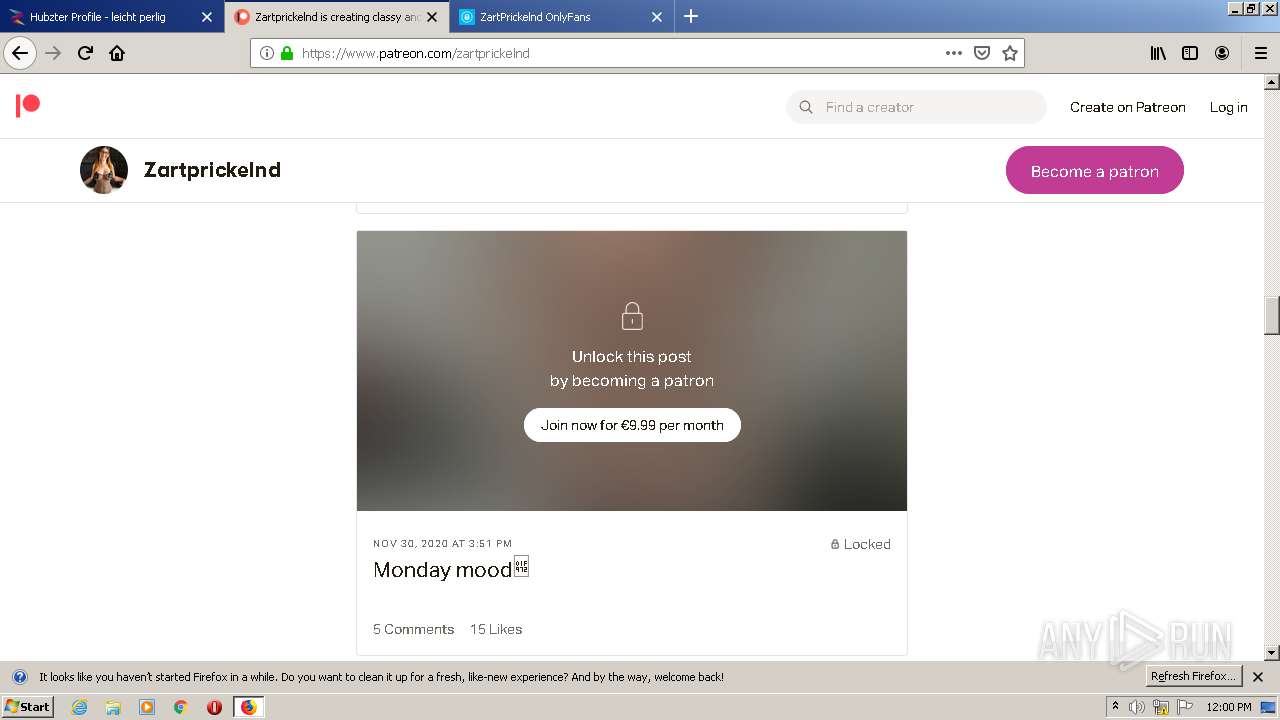
Task: Open 5 Comments on post
Action: [413, 629]
